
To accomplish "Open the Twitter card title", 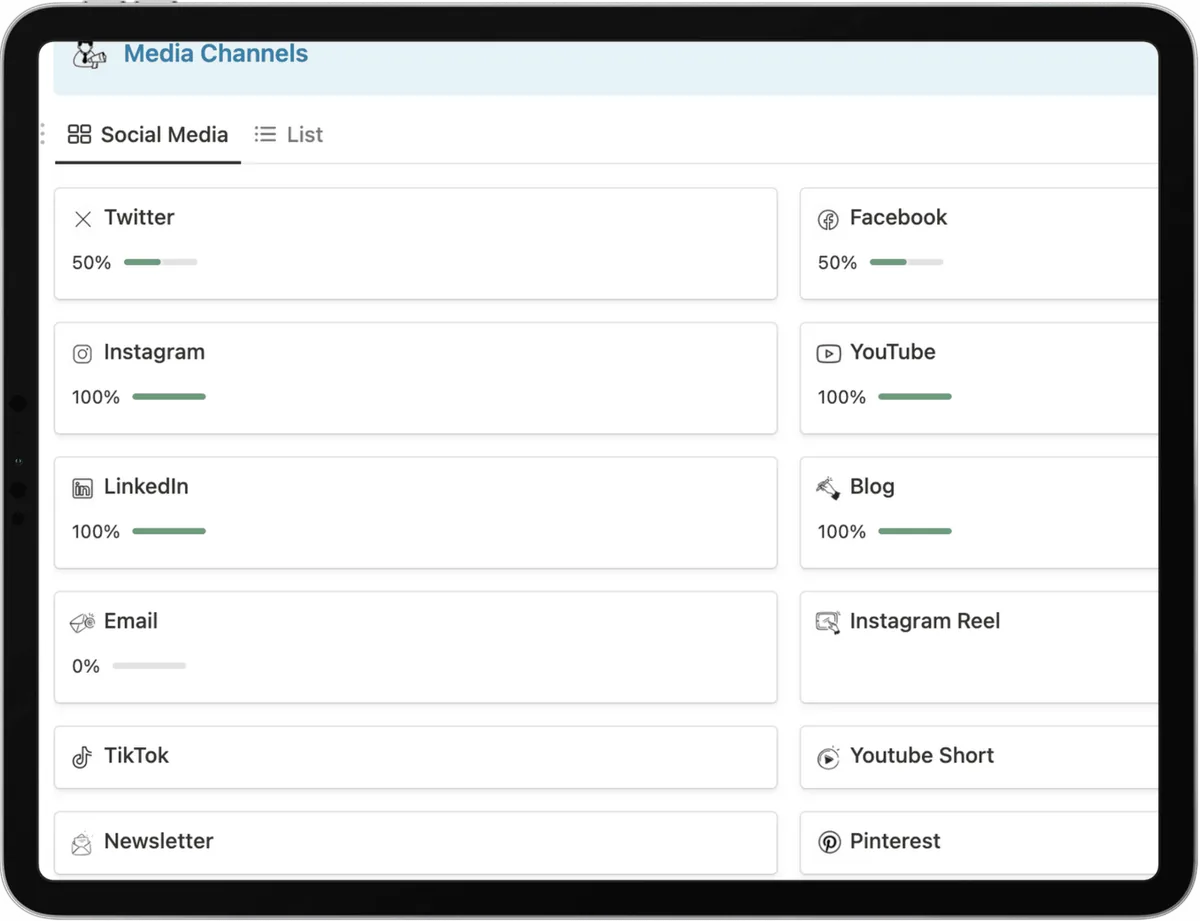I will tap(139, 217).
